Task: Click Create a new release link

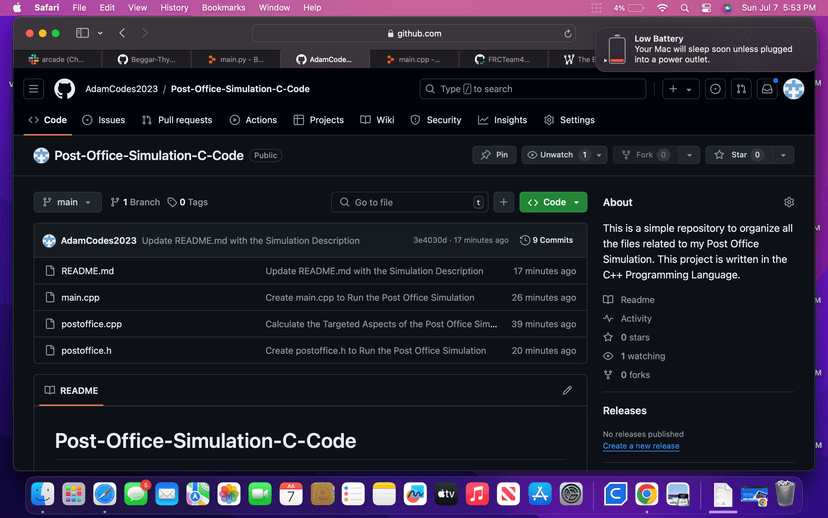Action: tap(641, 446)
